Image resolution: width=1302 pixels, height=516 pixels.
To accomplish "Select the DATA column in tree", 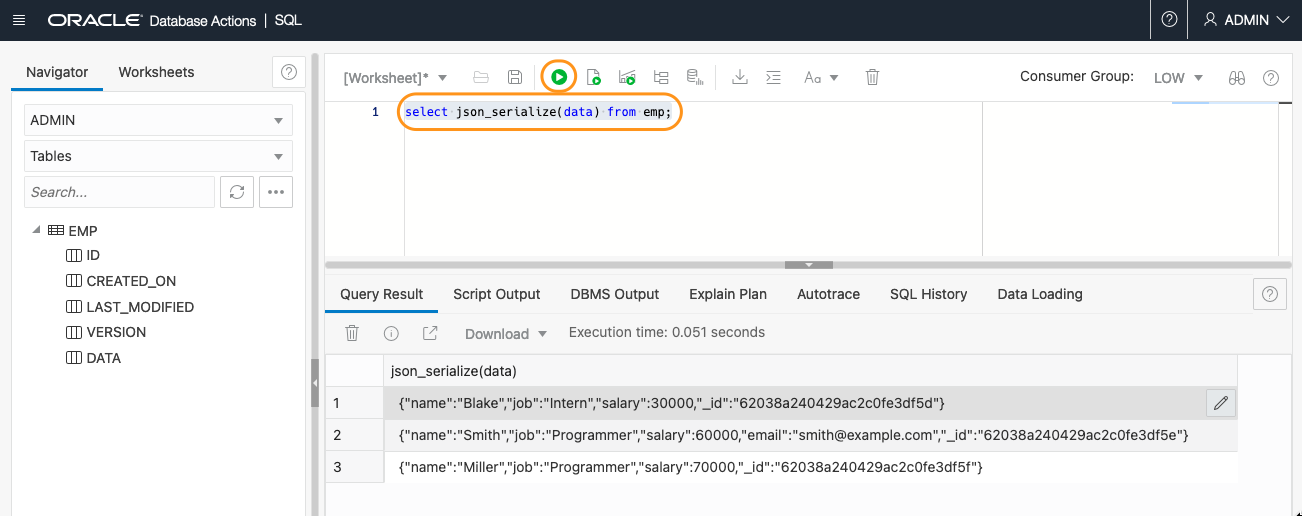I will point(103,358).
